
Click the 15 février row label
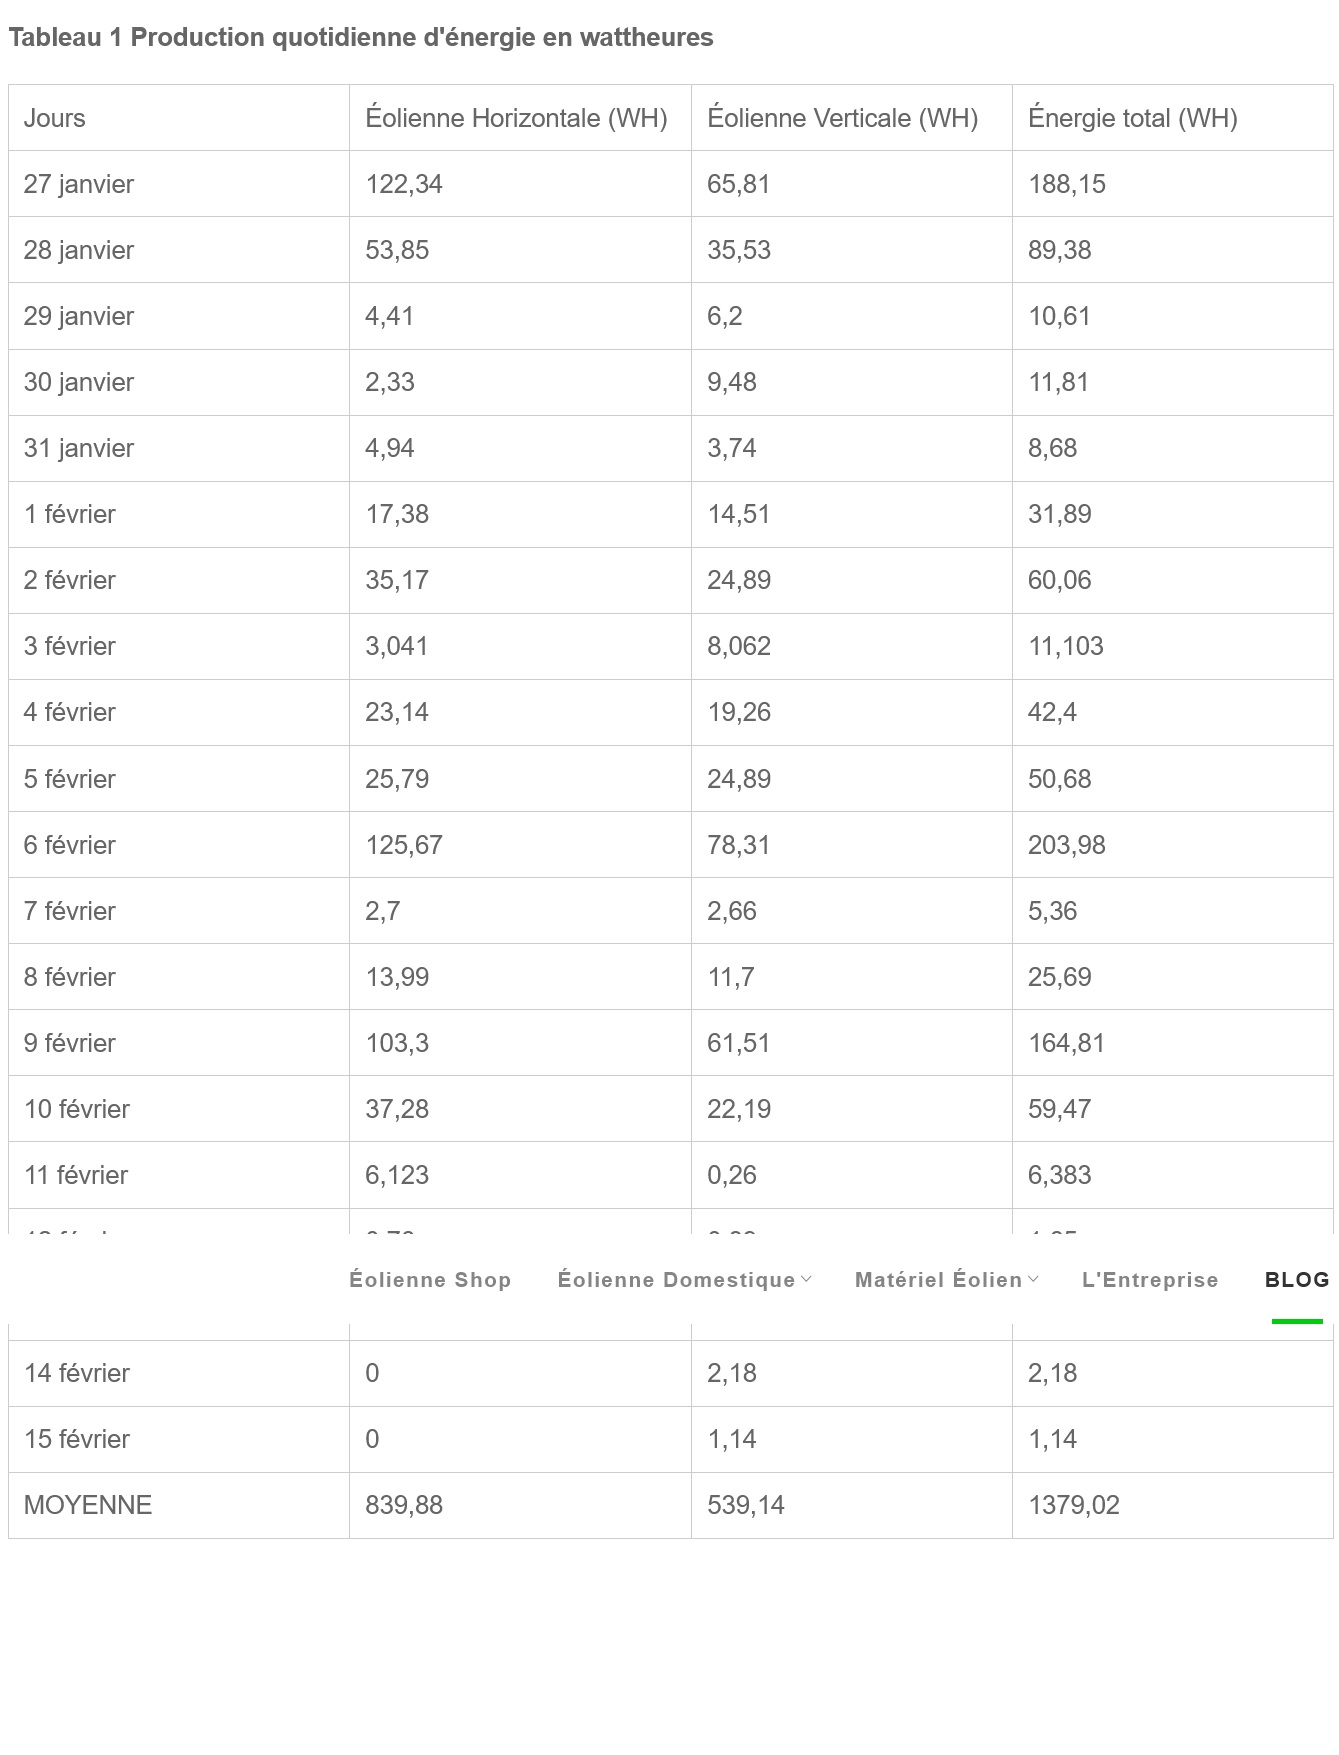77,1439
